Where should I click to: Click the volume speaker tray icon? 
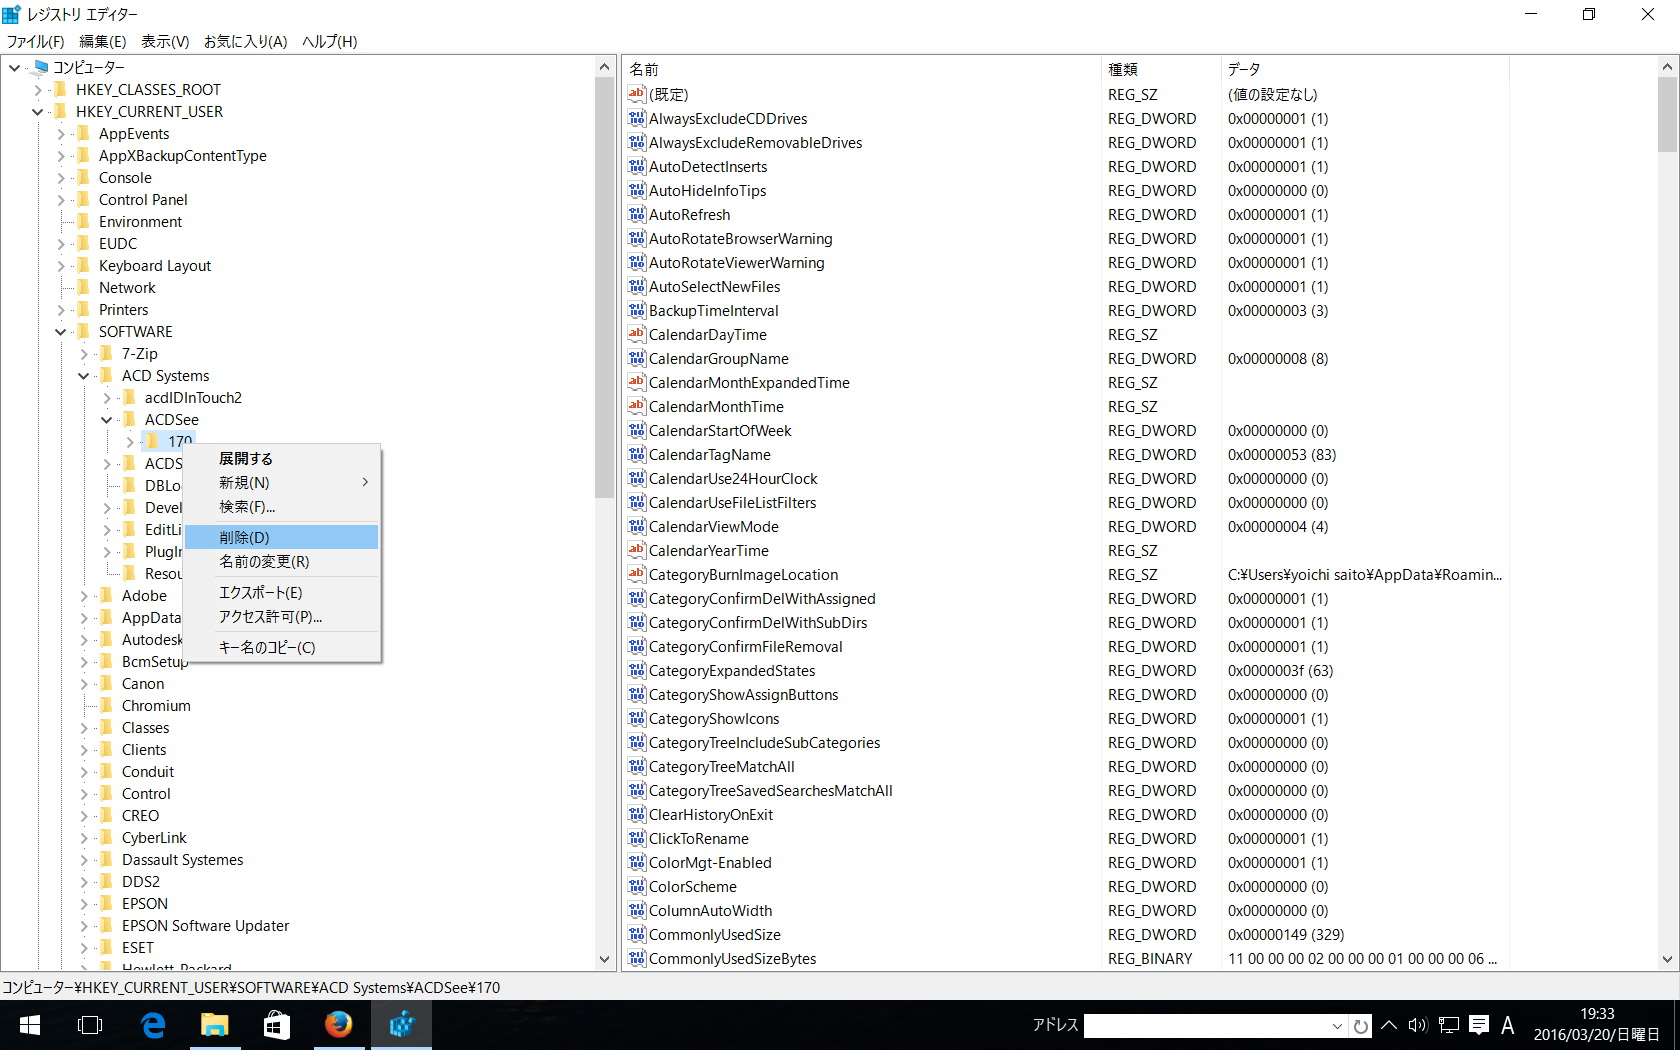(1417, 1025)
